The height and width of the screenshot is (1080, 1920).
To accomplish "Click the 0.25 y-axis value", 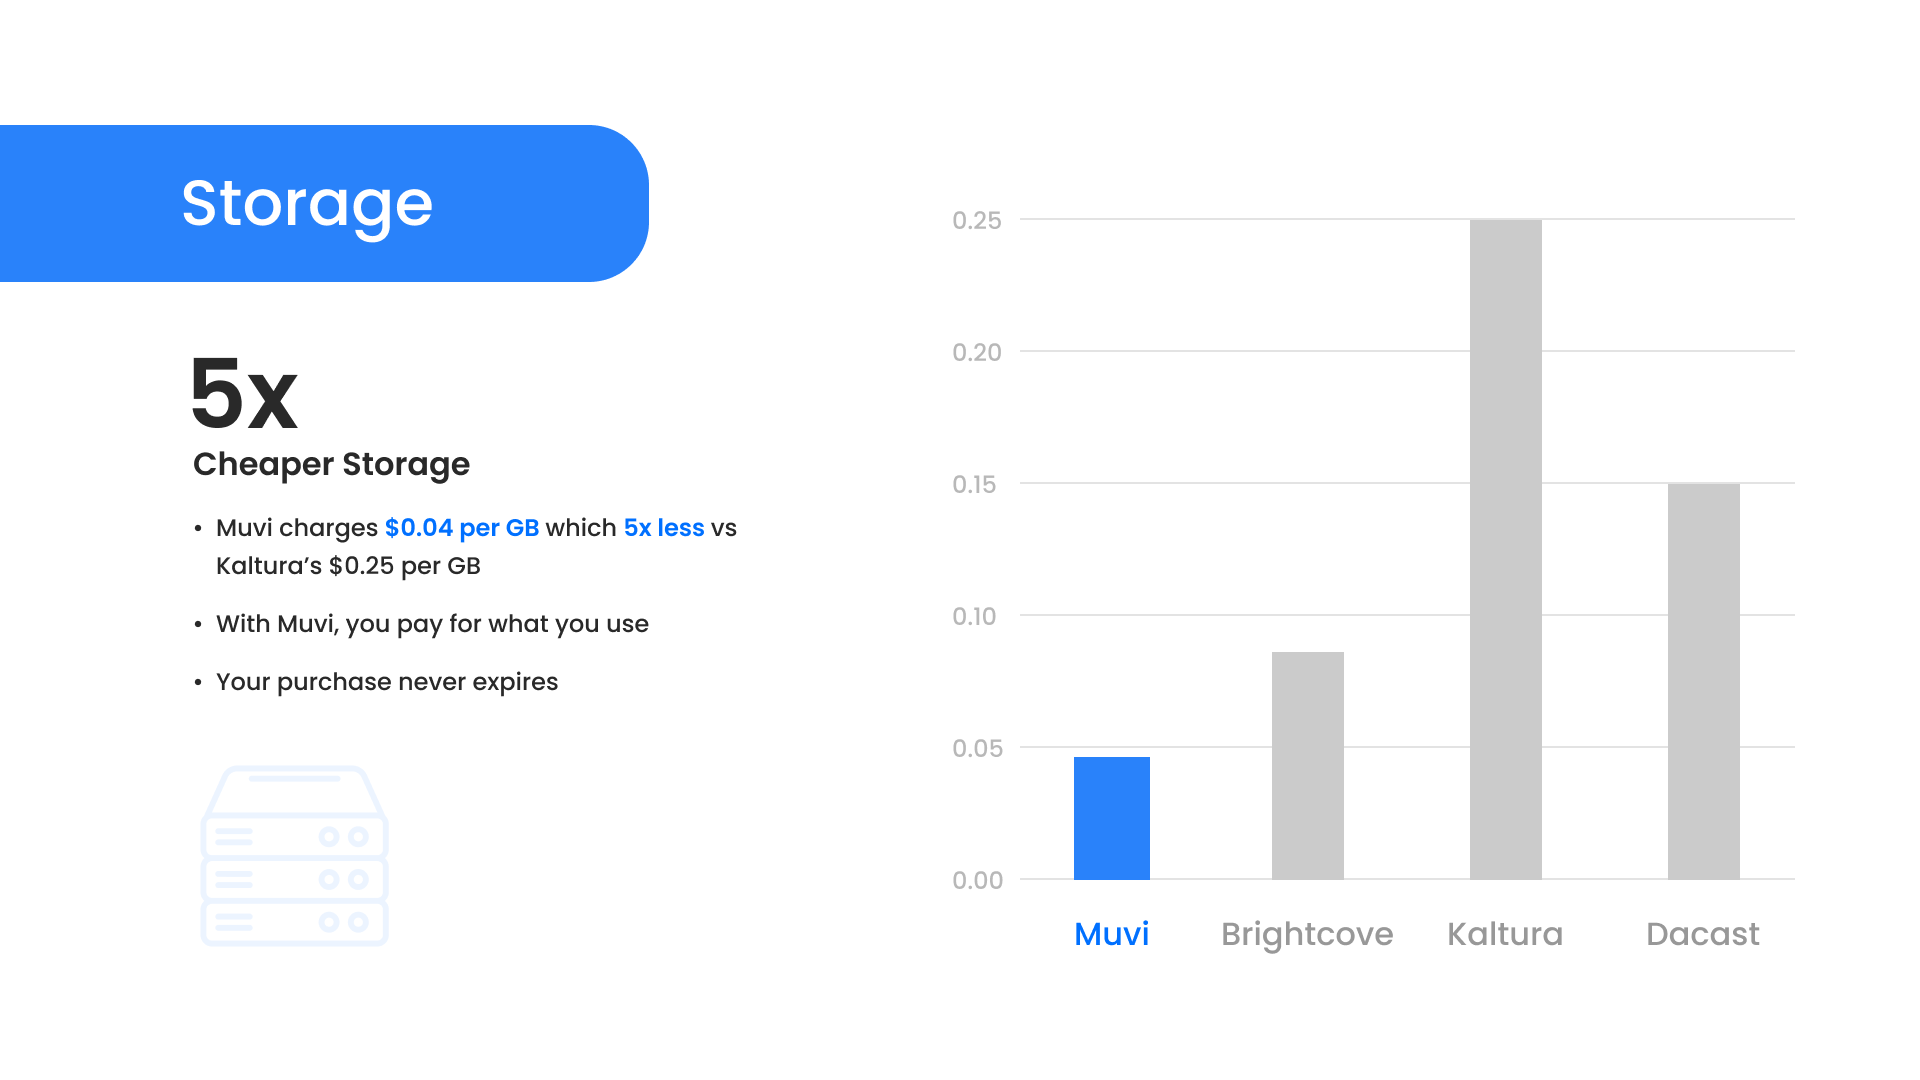I will (x=977, y=220).
